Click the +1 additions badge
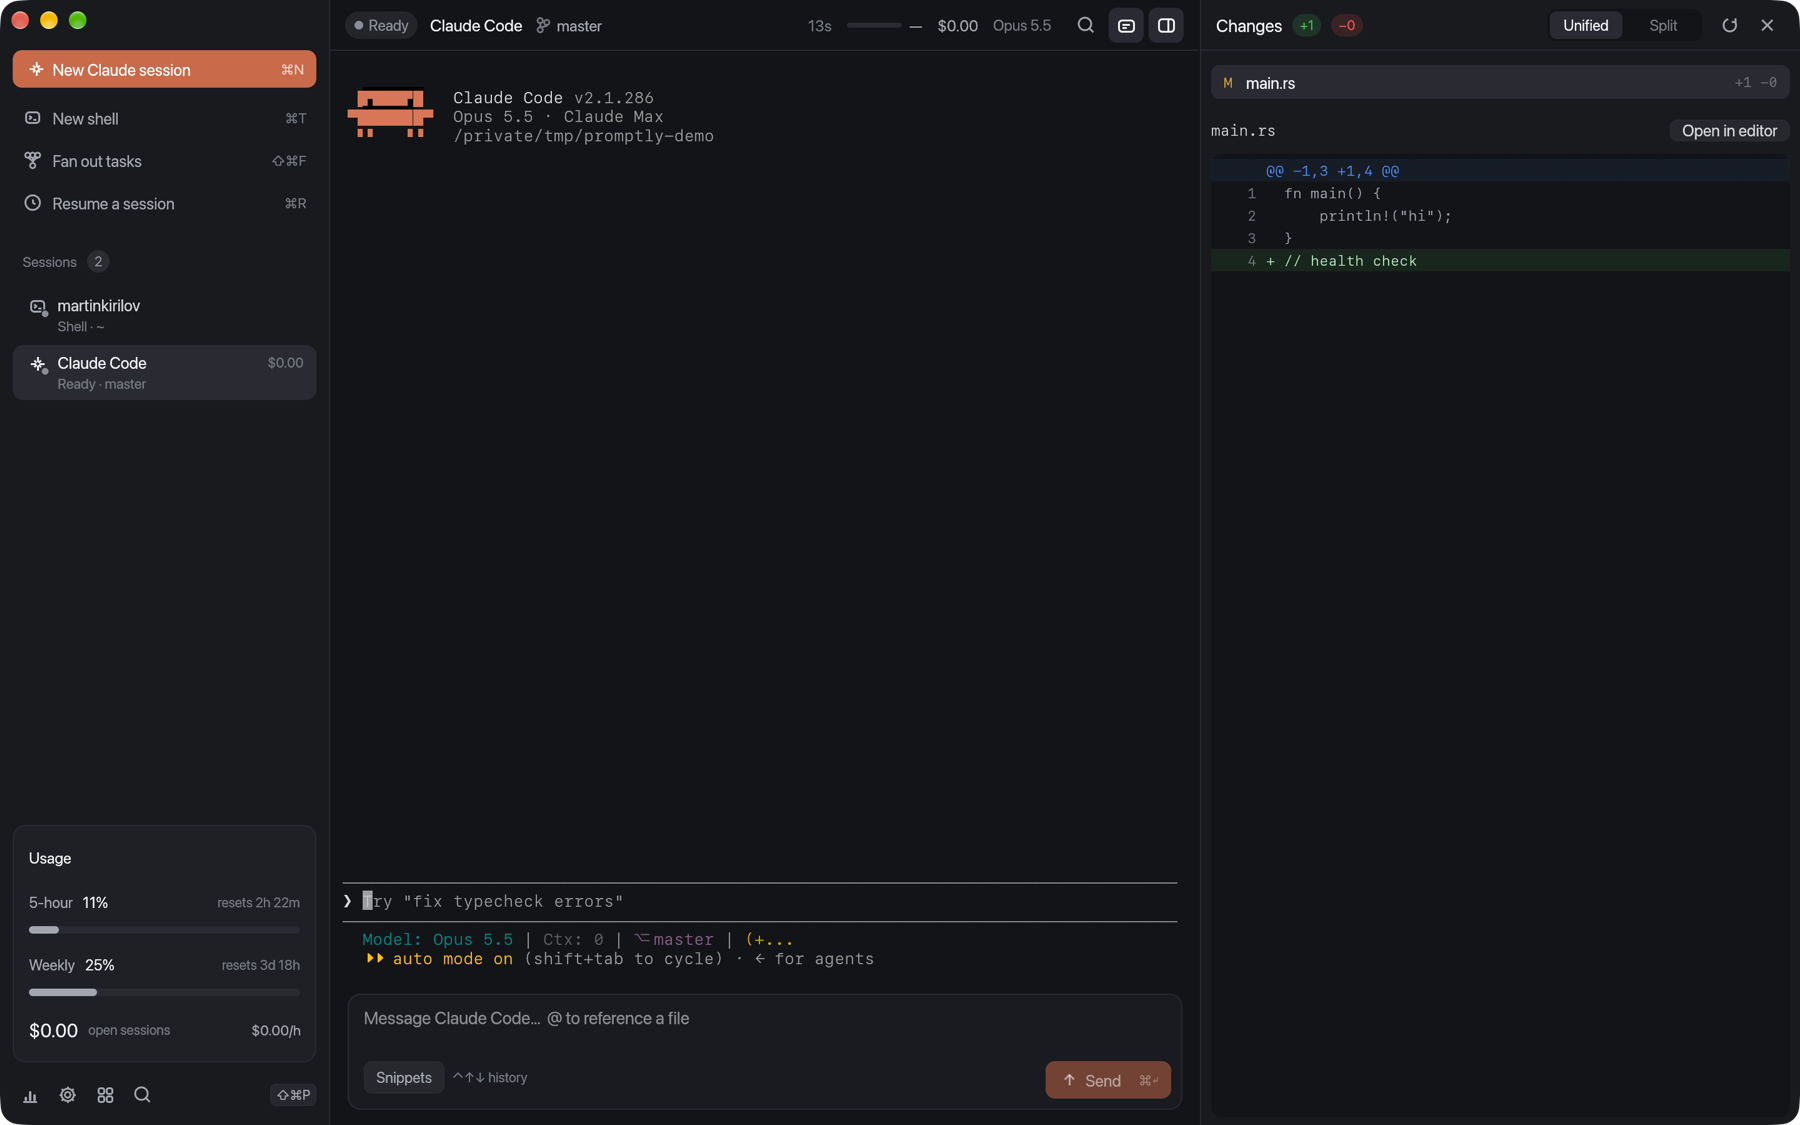The height and width of the screenshot is (1125, 1800). tap(1306, 25)
